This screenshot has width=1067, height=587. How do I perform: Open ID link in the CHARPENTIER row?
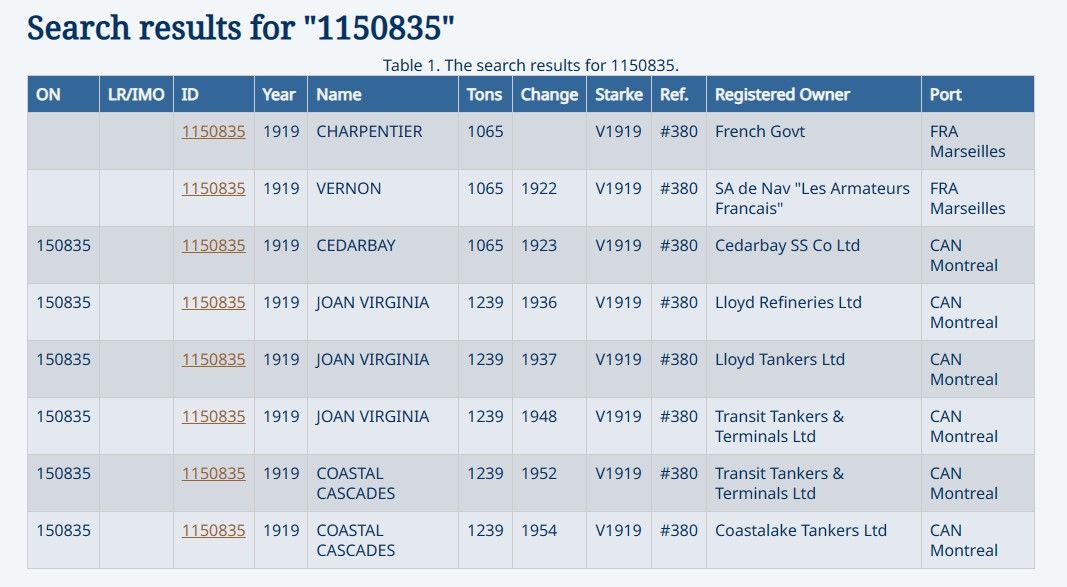pyautogui.click(x=213, y=131)
